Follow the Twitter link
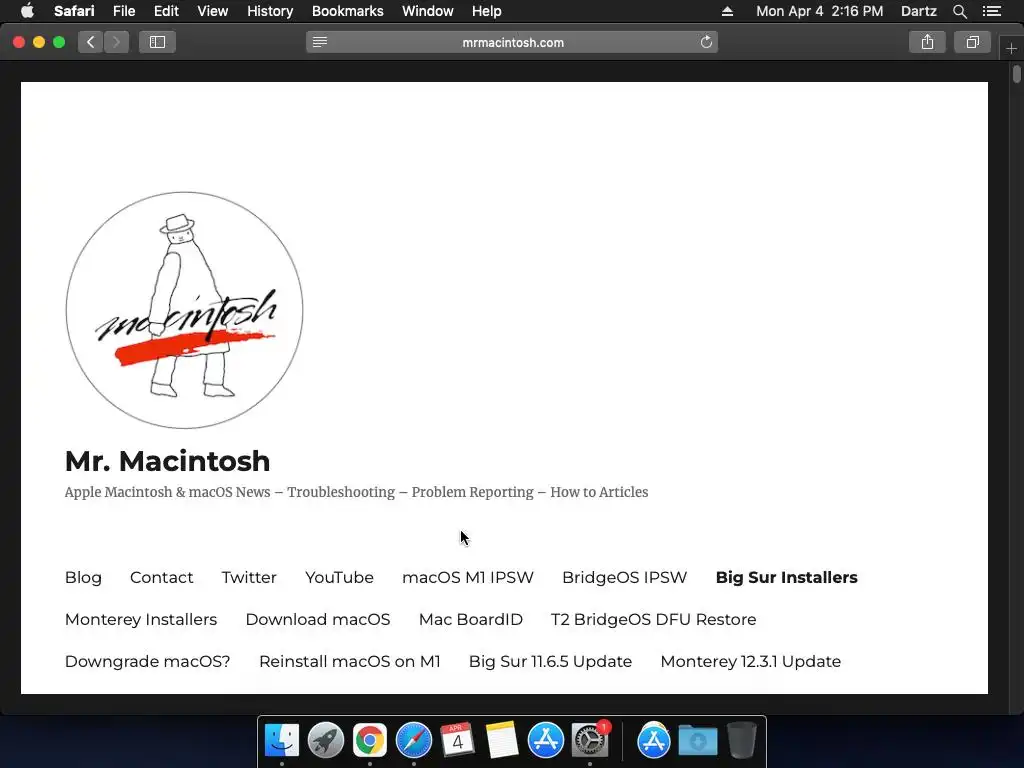1024x768 pixels. tap(249, 577)
